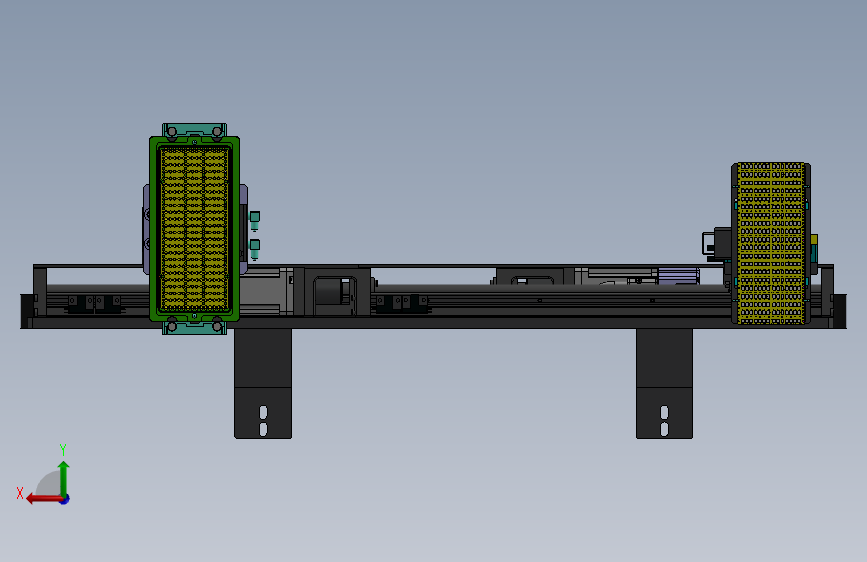The height and width of the screenshot is (562, 867).
Task: Select the upper teal fitting beside green tray
Action: (x=254, y=220)
